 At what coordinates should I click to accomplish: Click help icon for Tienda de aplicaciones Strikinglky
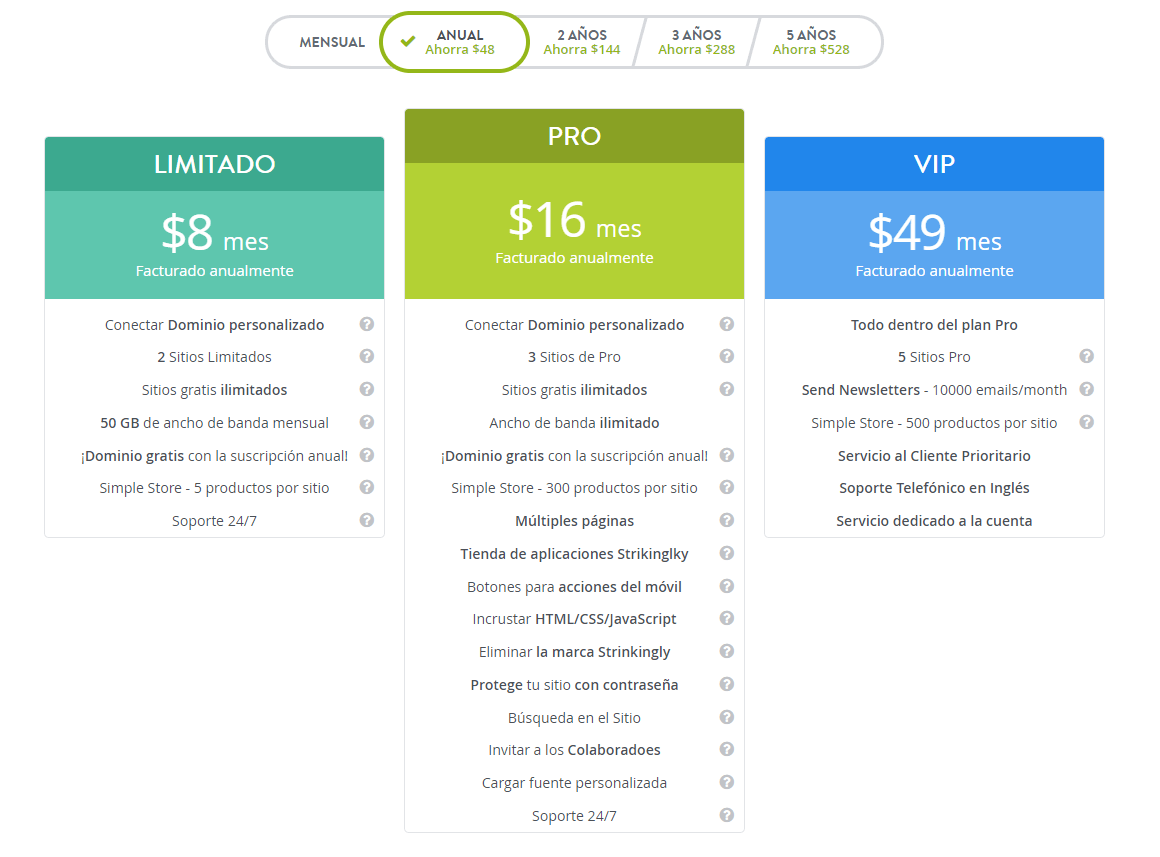(726, 553)
